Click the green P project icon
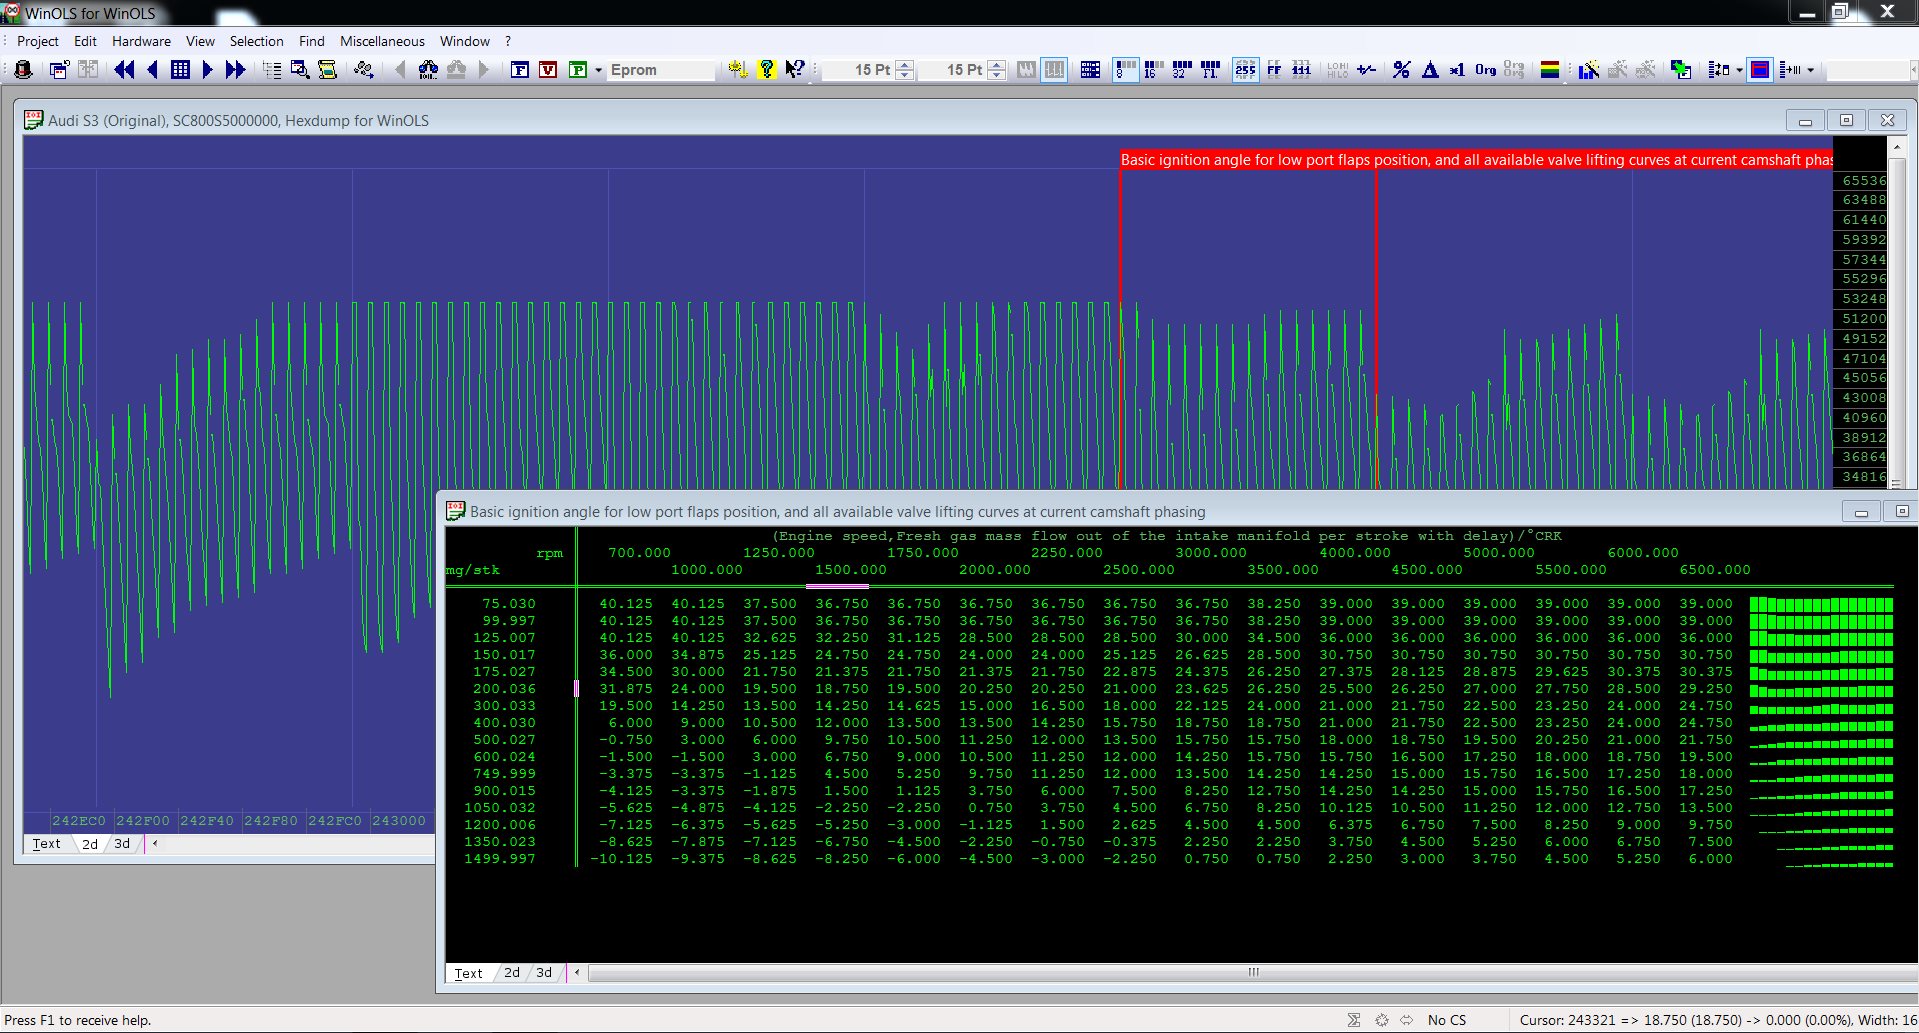 click(x=578, y=69)
